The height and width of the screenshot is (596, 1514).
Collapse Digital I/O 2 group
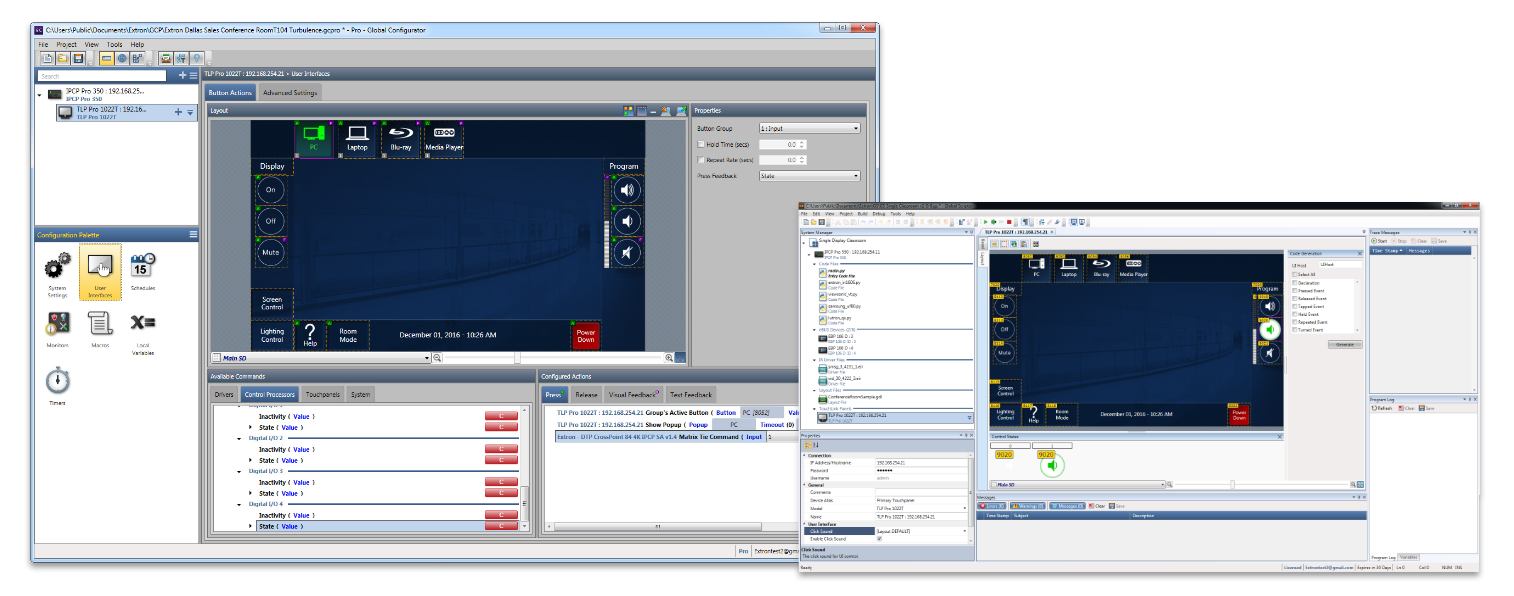pos(238,438)
